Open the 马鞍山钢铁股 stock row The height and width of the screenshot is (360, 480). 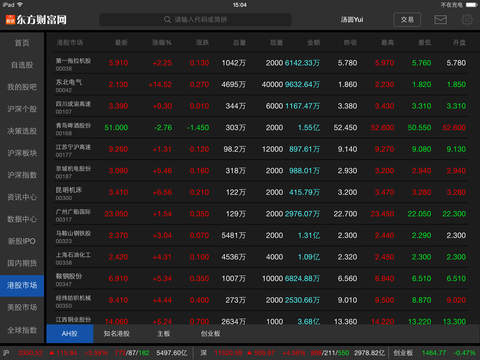coord(261,235)
